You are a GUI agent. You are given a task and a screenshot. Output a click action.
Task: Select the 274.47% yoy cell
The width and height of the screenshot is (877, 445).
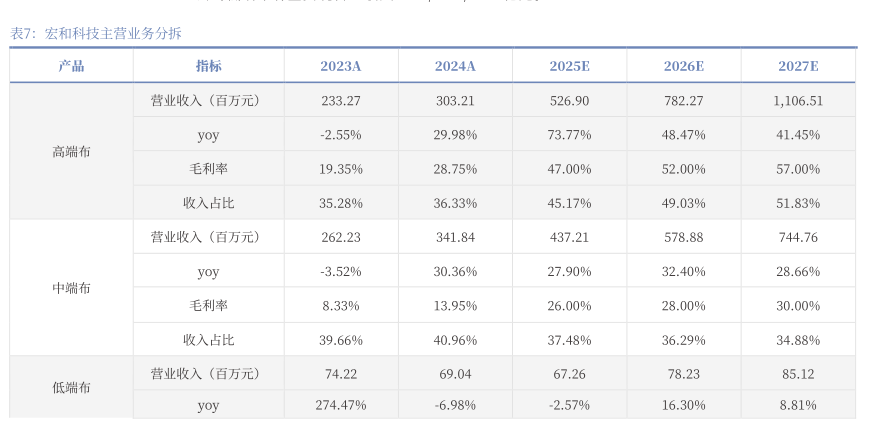(341, 405)
